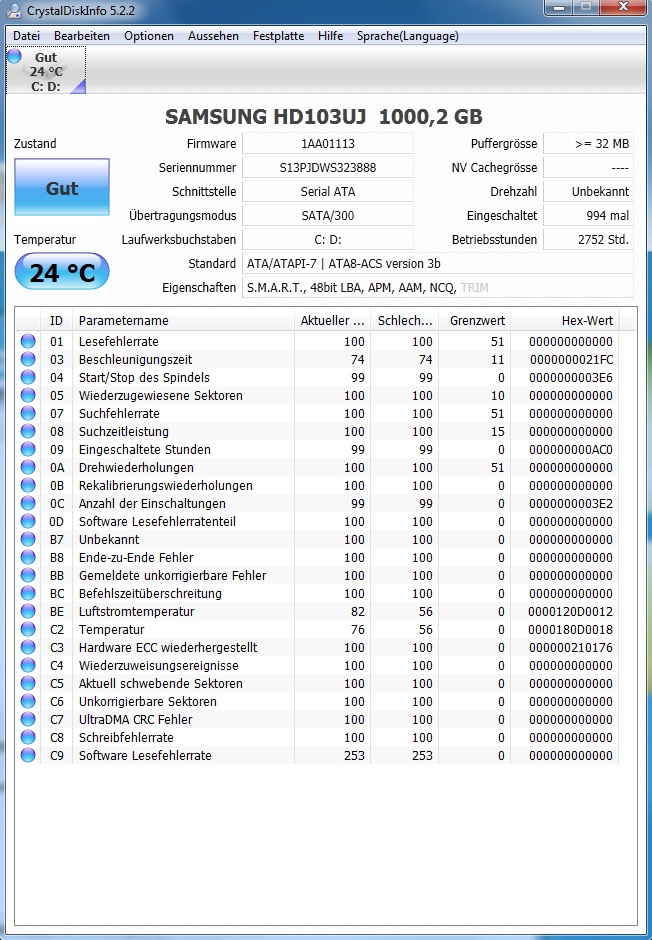Viewport: 652px width, 940px height.
Task: Select the C: D: drive tab
Action: pos(46,71)
